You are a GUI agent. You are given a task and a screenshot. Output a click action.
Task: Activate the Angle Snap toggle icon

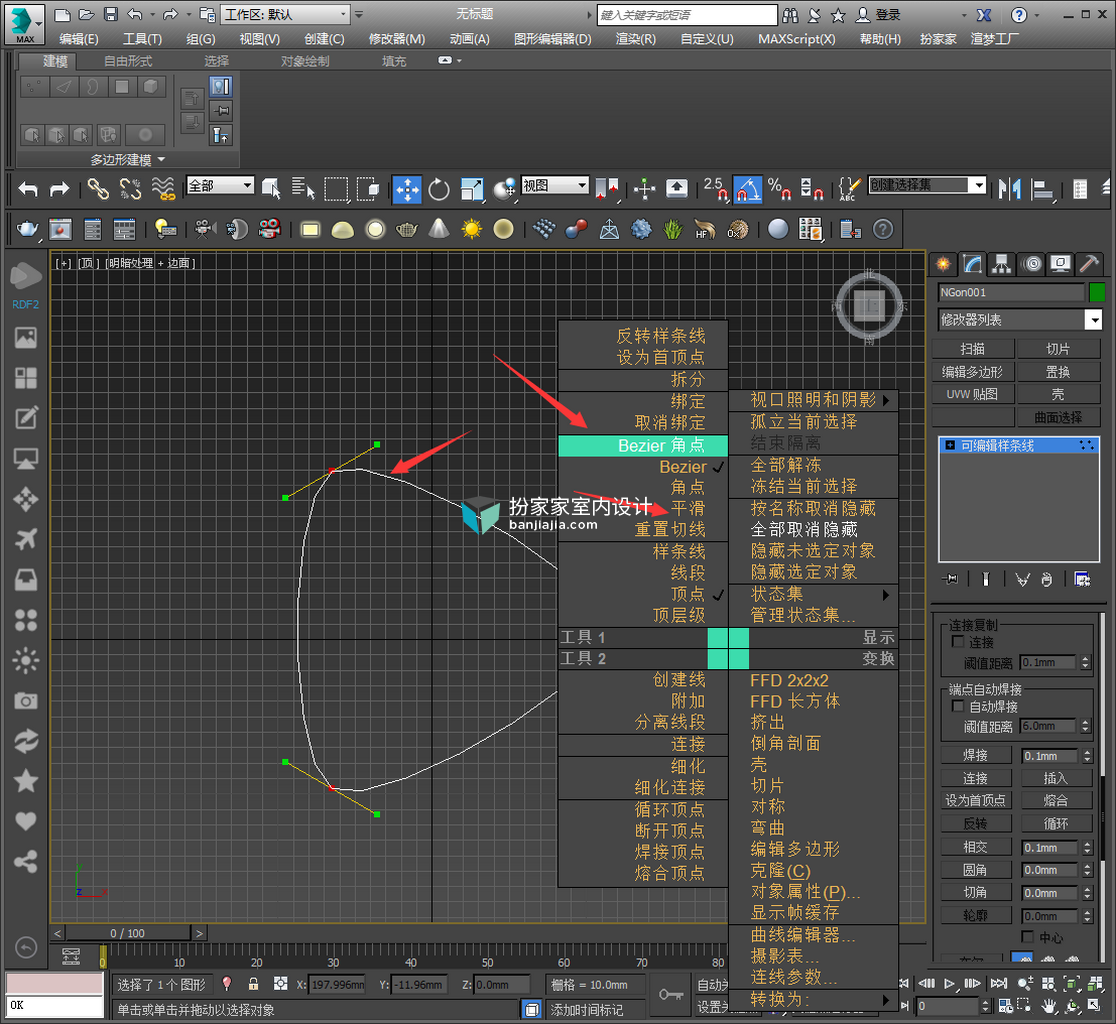[747, 189]
